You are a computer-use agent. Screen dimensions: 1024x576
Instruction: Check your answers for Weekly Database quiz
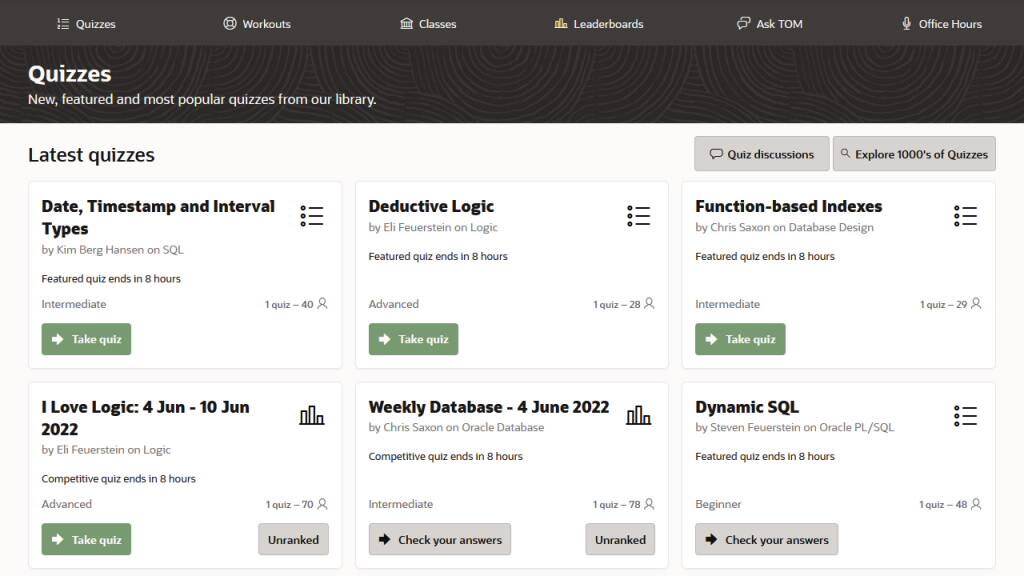440,539
